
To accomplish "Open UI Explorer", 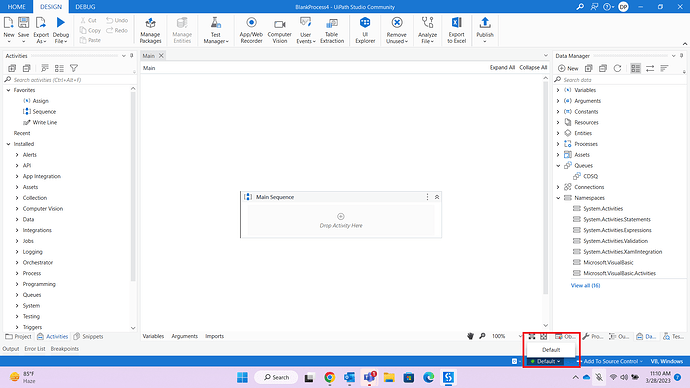I will (x=365, y=30).
